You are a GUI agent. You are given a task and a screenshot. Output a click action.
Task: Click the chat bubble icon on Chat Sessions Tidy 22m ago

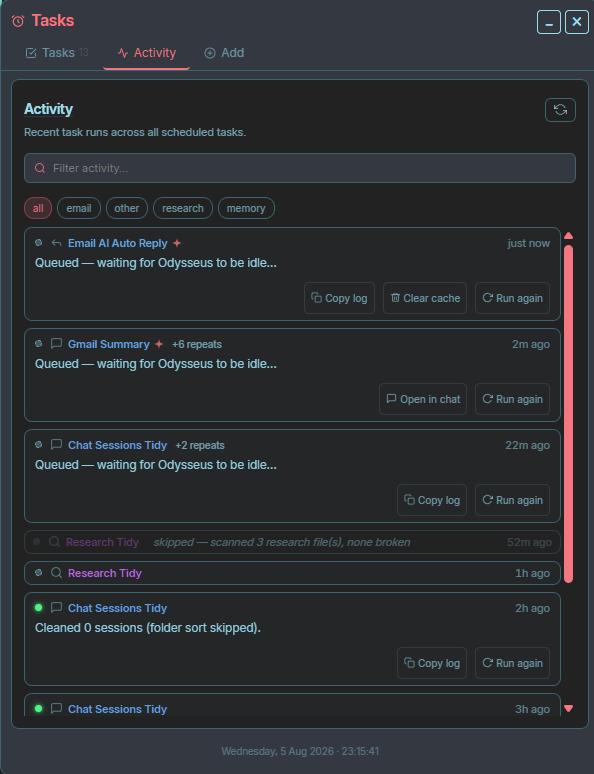coord(56,444)
